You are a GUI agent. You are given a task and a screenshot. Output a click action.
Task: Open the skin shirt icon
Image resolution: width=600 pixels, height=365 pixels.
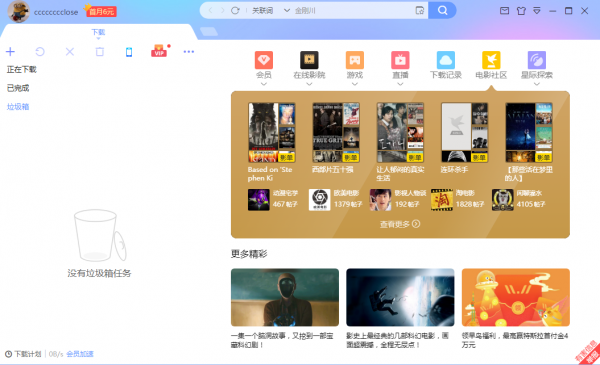tap(521, 11)
